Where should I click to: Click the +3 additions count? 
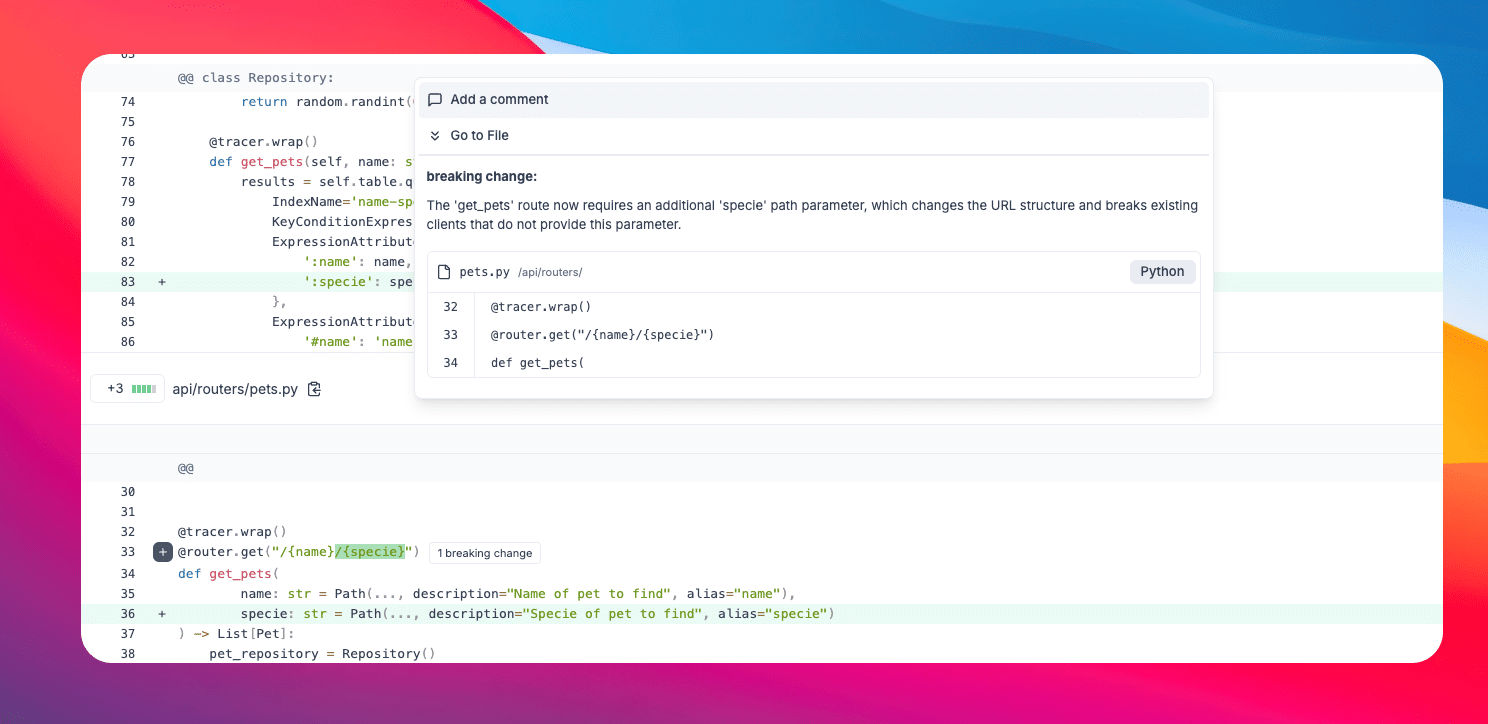tap(115, 389)
